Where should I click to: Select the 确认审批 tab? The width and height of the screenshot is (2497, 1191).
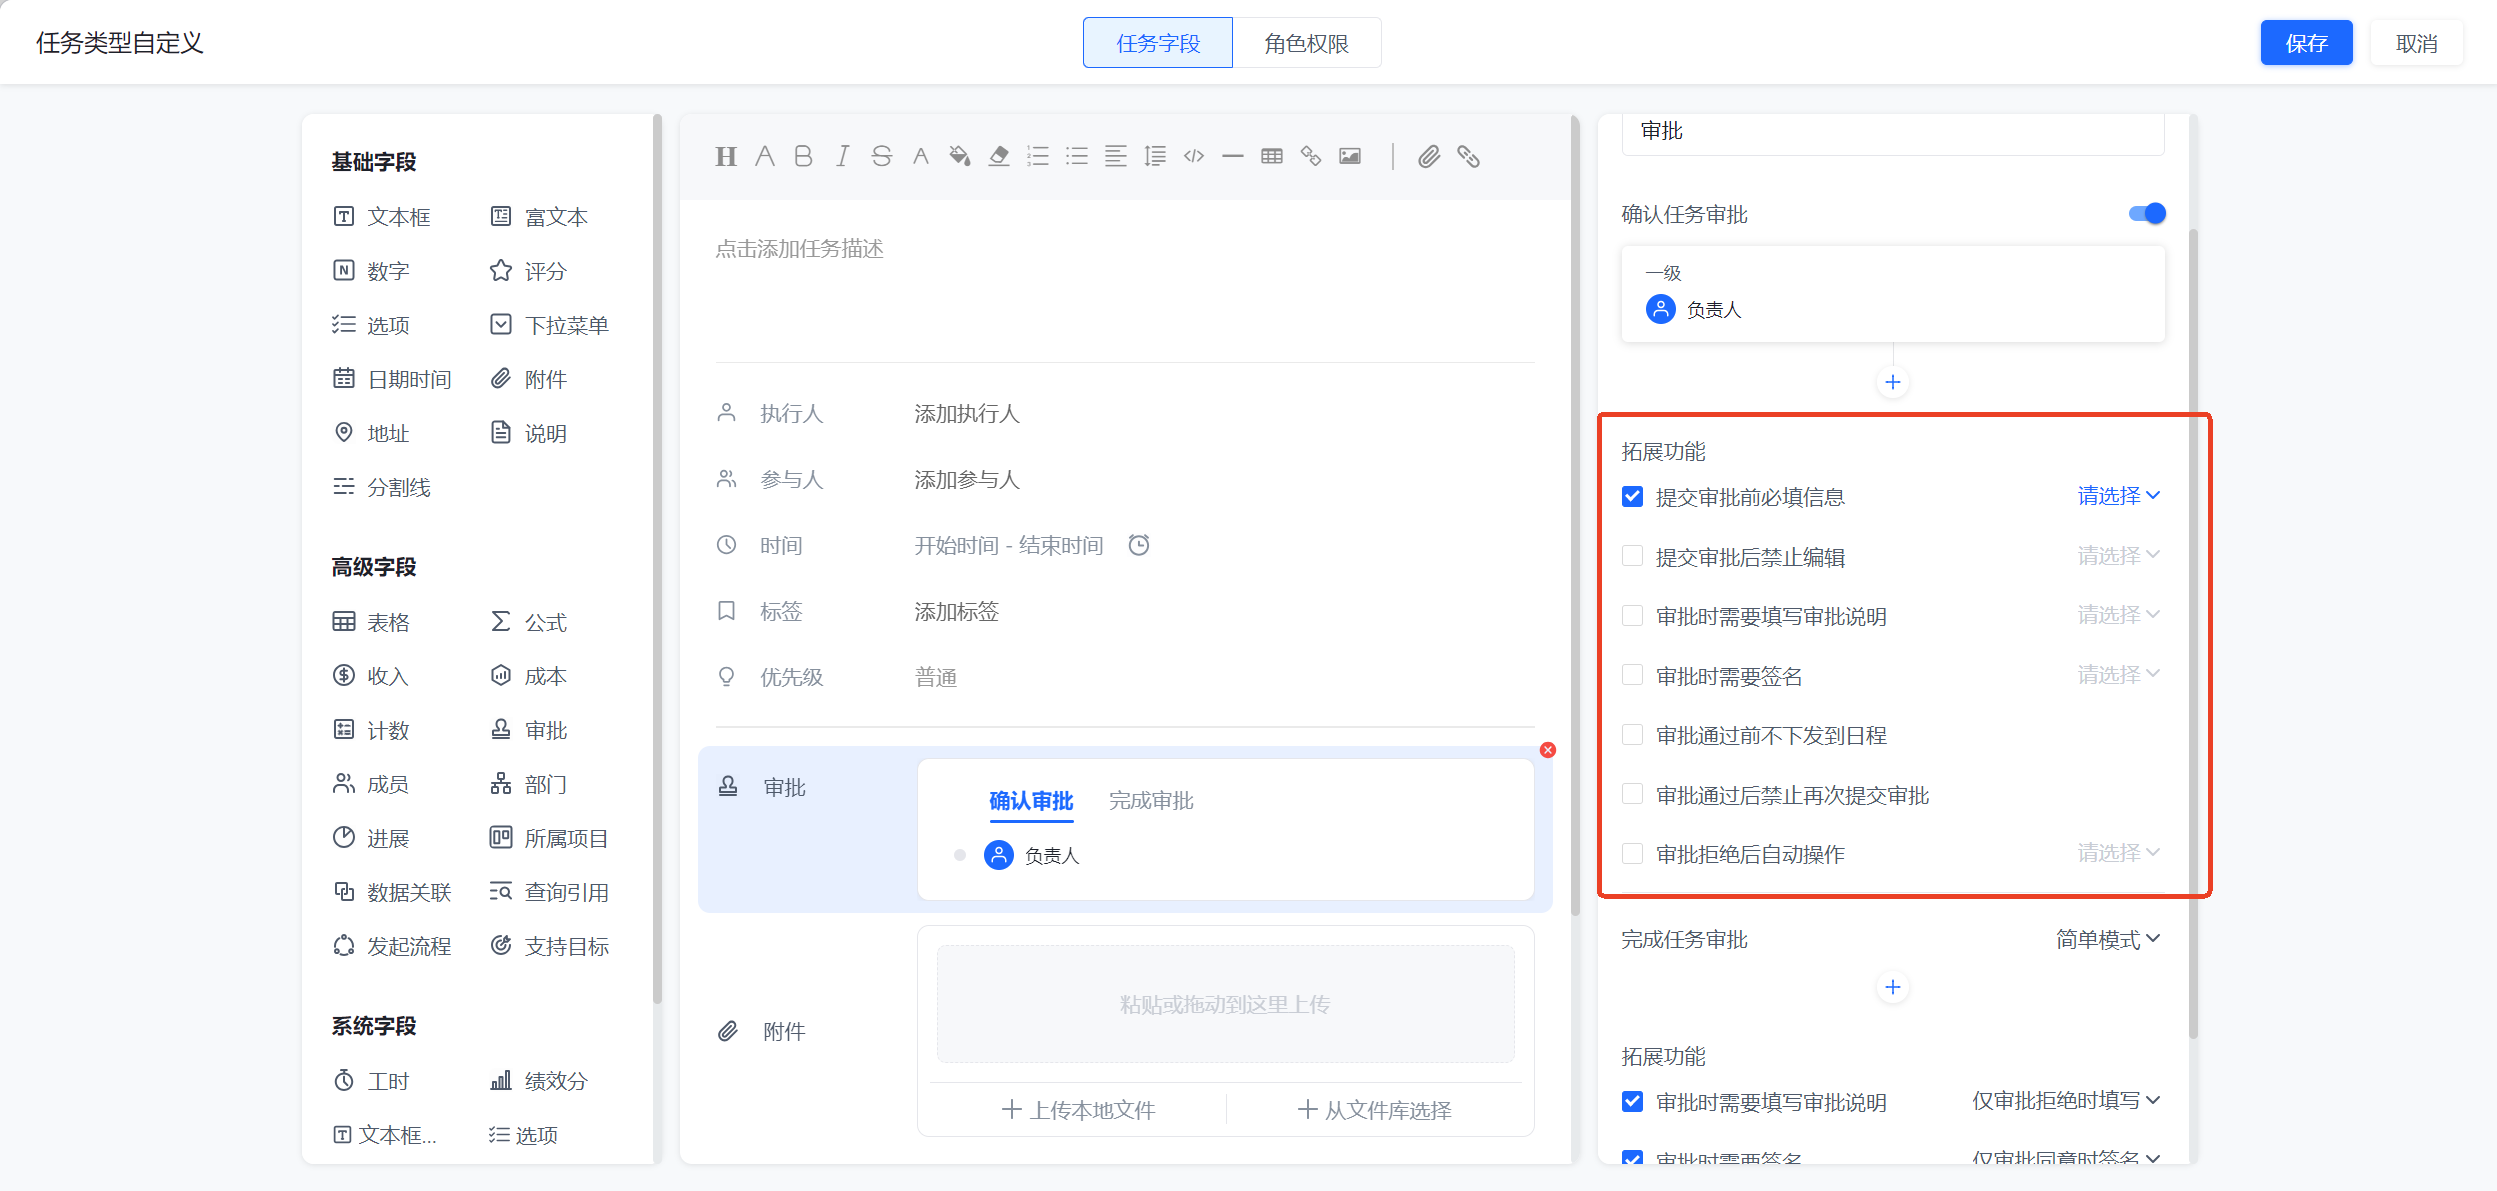click(1031, 801)
